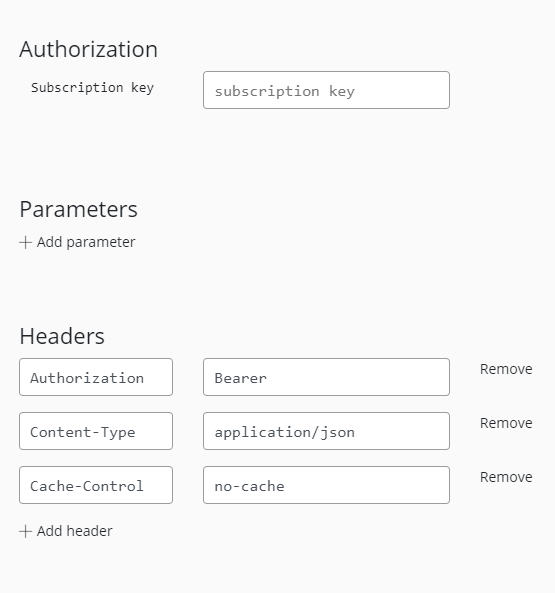Remove the Content-Type header
Image resolution: width=555 pixels, height=593 pixels.
click(x=506, y=423)
